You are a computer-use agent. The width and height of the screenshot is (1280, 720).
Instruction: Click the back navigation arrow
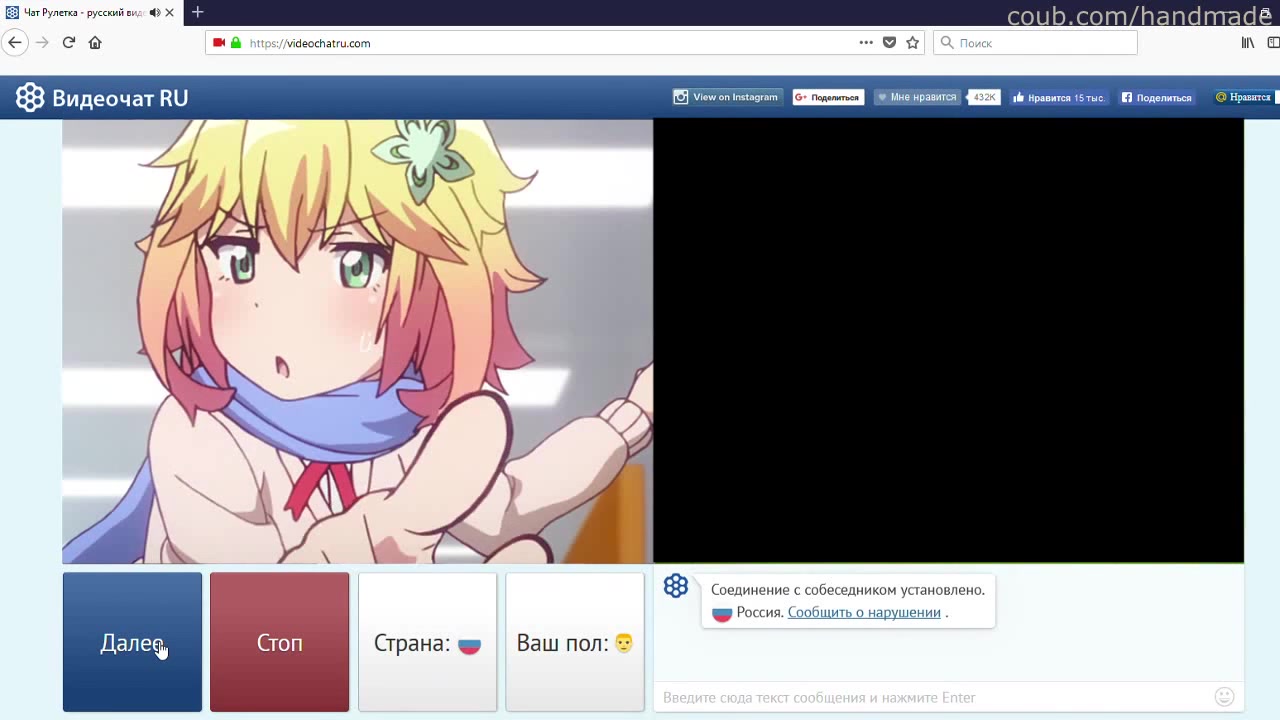15,43
